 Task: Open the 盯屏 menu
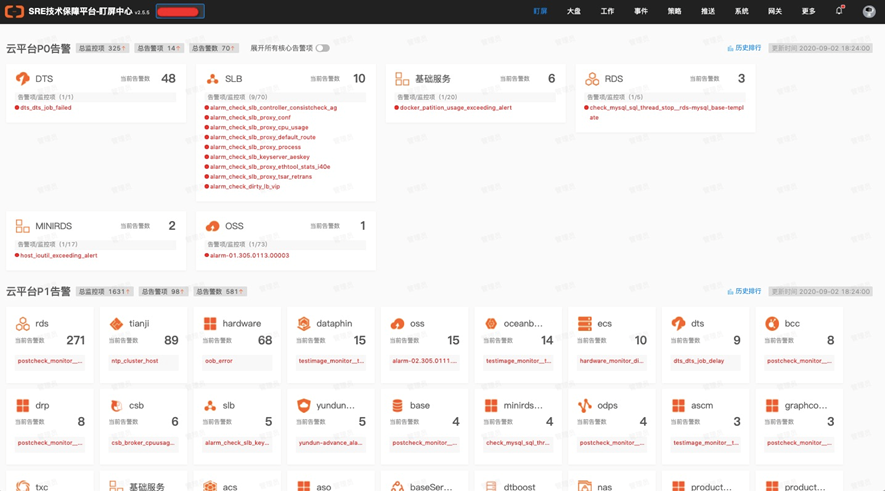click(540, 11)
